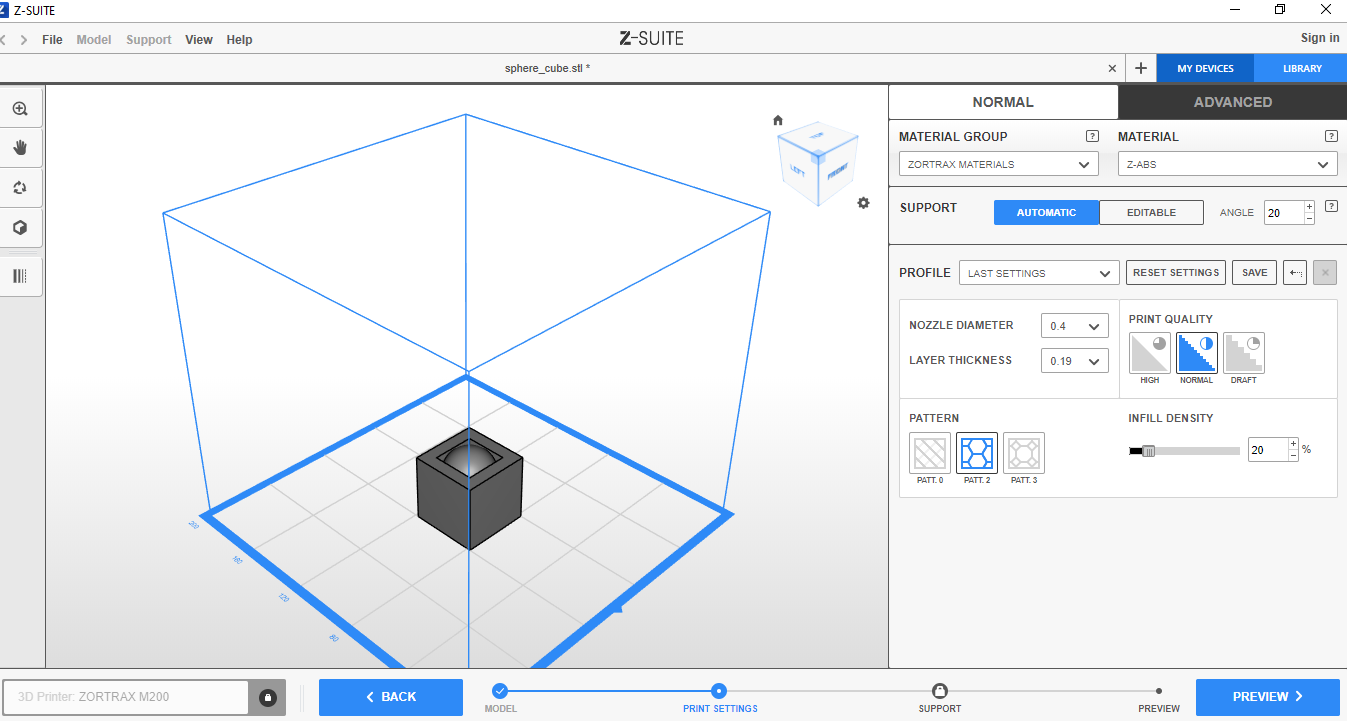Activate the Pan hand tool
This screenshot has width=1347, height=721.
[20, 148]
